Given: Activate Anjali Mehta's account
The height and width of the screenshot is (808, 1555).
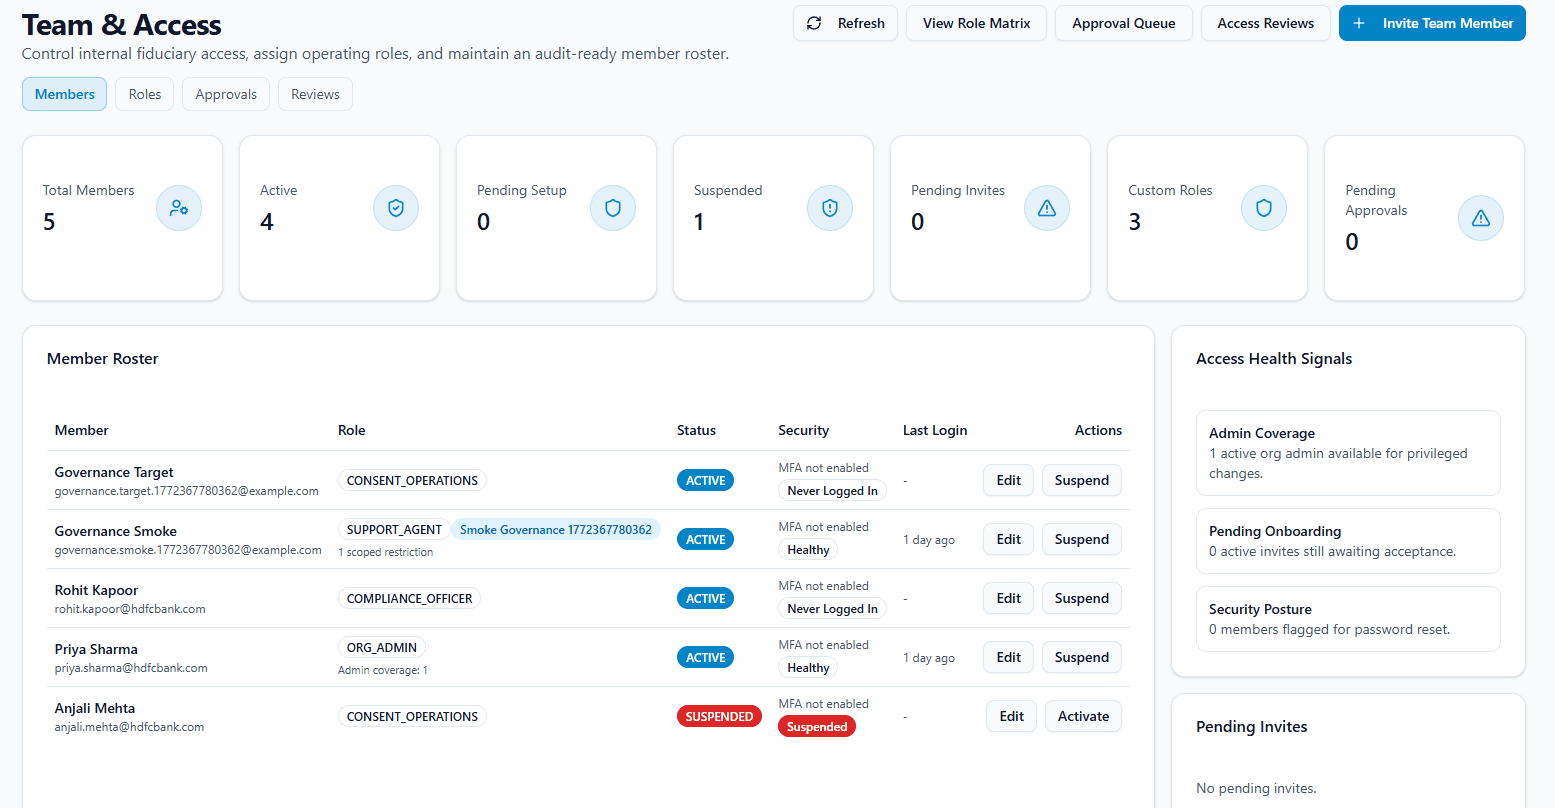Looking at the screenshot, I should point(1083,715).
